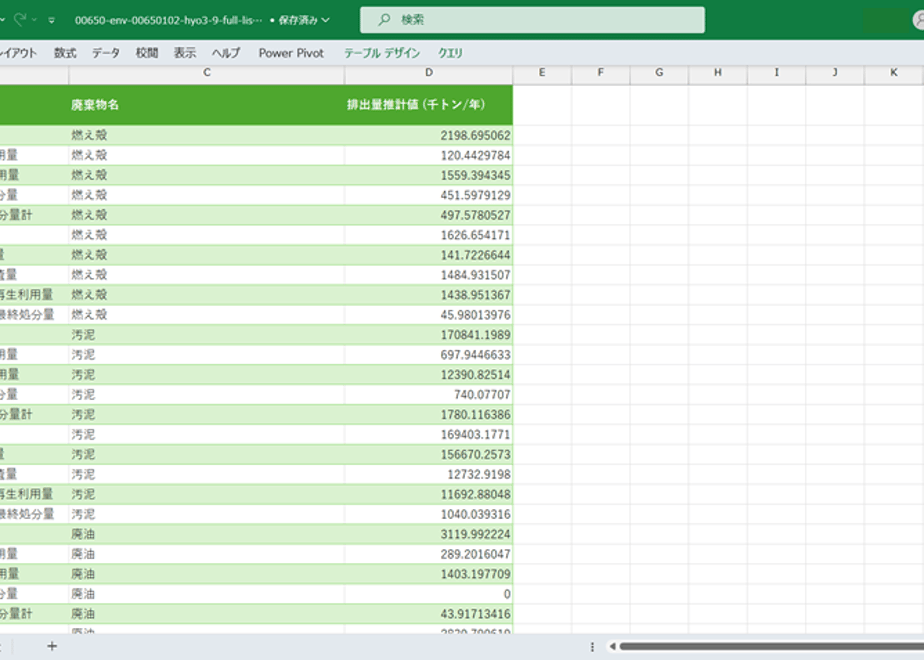Select the cell with value 1484.931507
This screenshot has width=924, height=660.
pyautogui.click(x=428, y=275)
